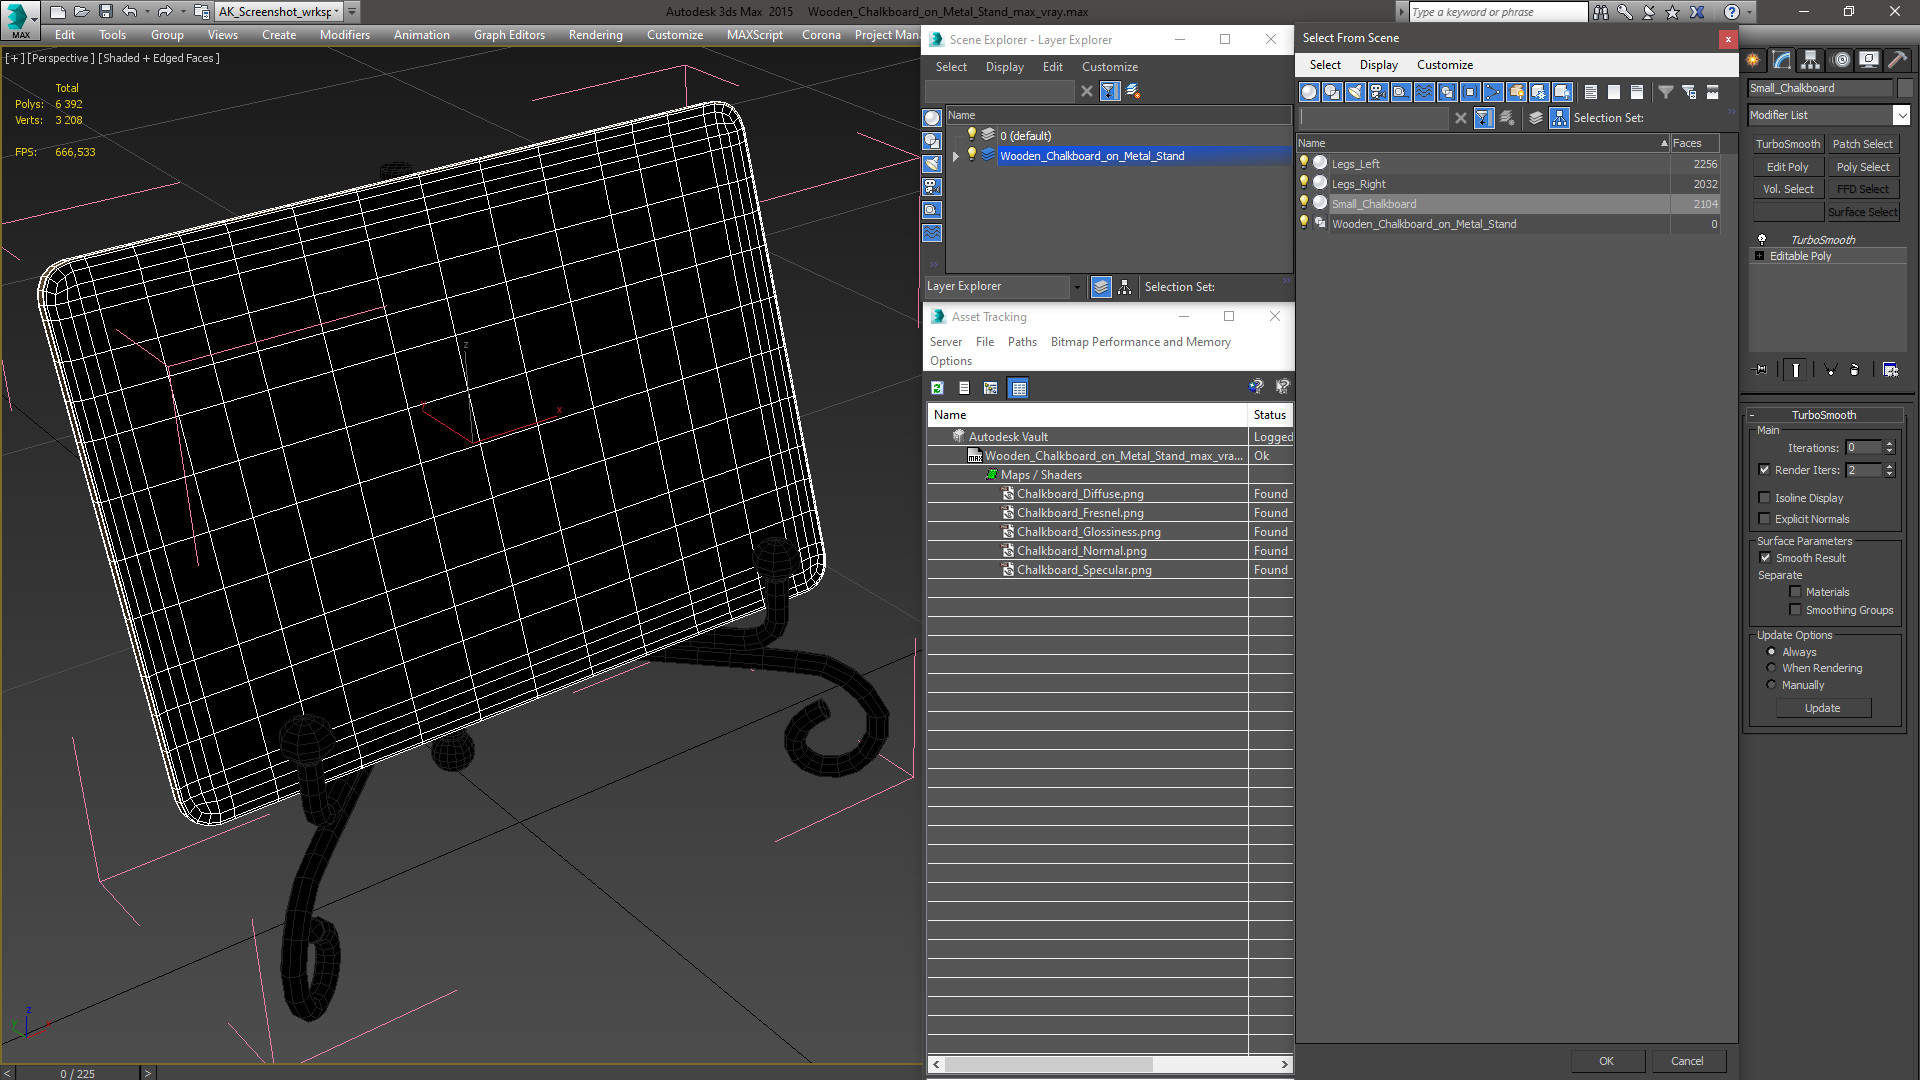The image size is (1920, 1080).
Task: Select Chalkboard_Normal.png in Asset Tracking
Action: (1081, 551)
